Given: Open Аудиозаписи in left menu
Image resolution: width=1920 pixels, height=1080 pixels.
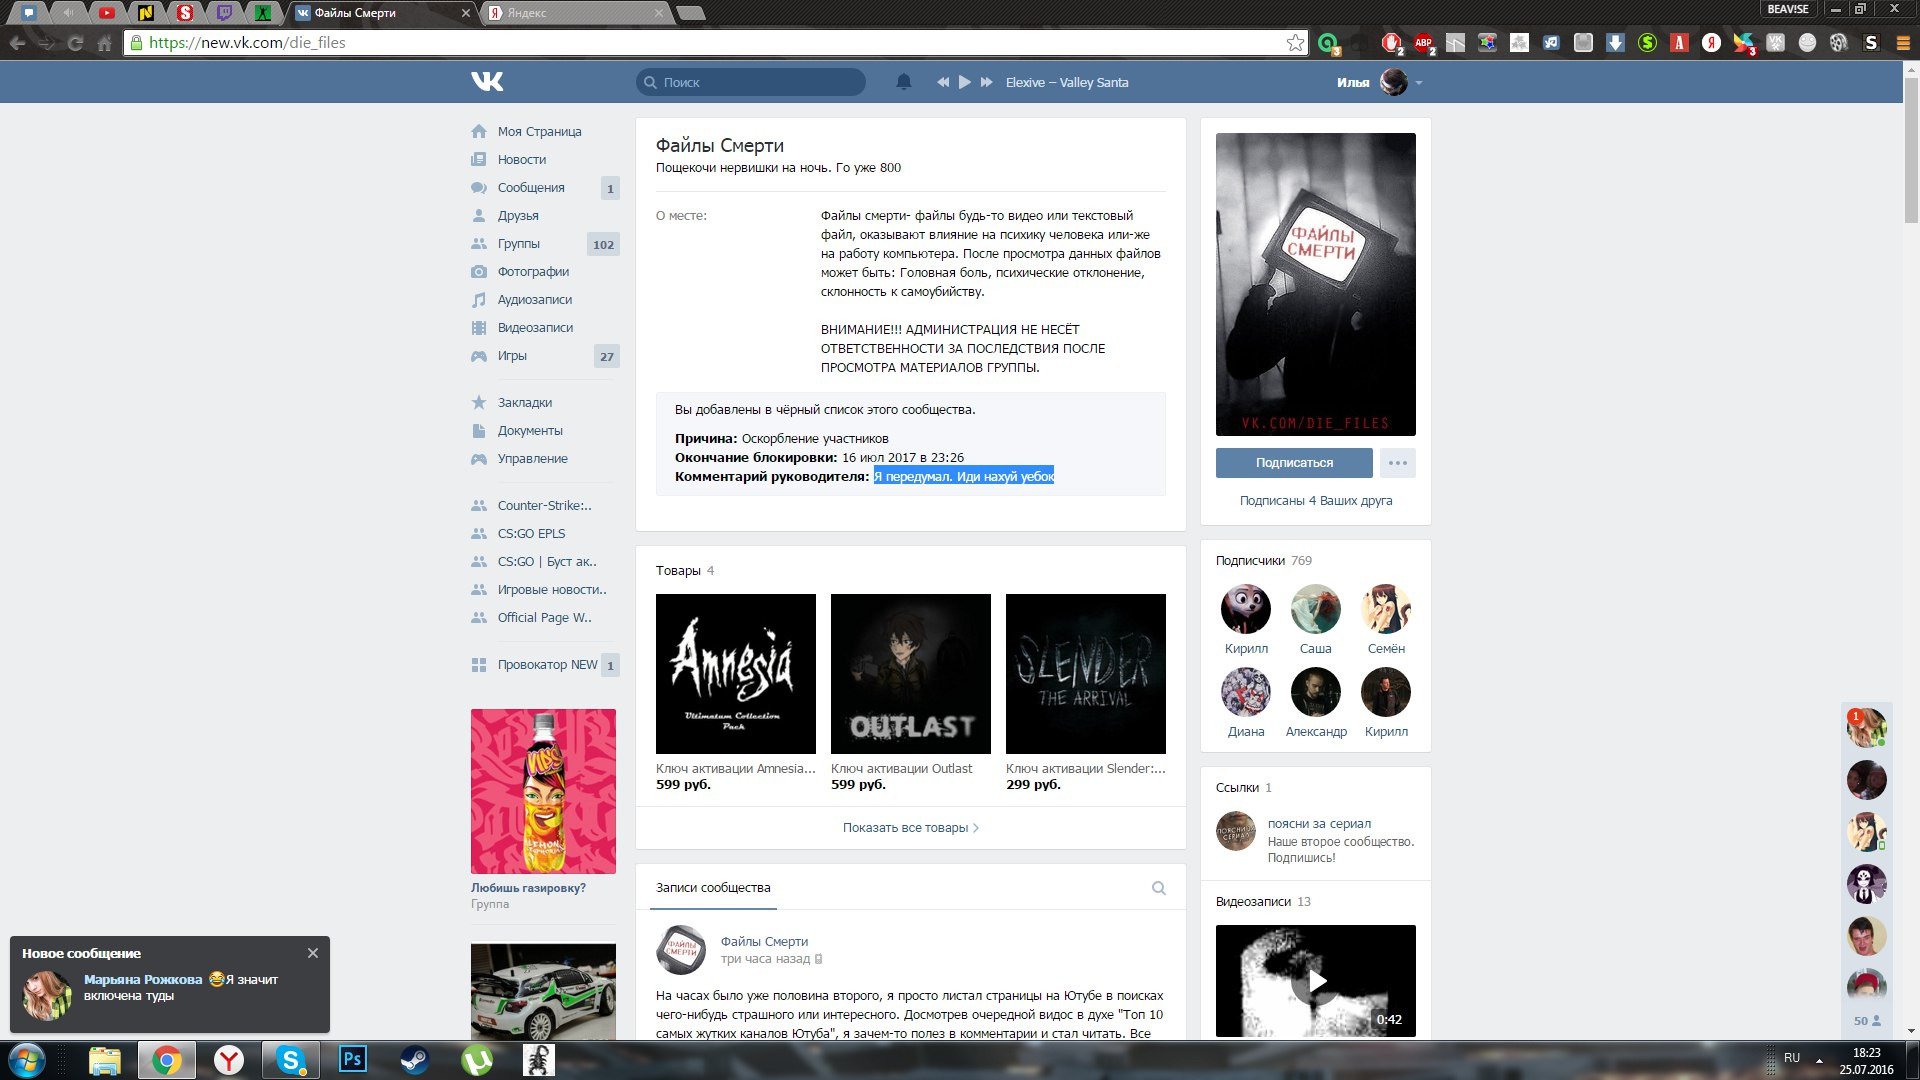Looking at the screenshot, I should pos(534,299).
